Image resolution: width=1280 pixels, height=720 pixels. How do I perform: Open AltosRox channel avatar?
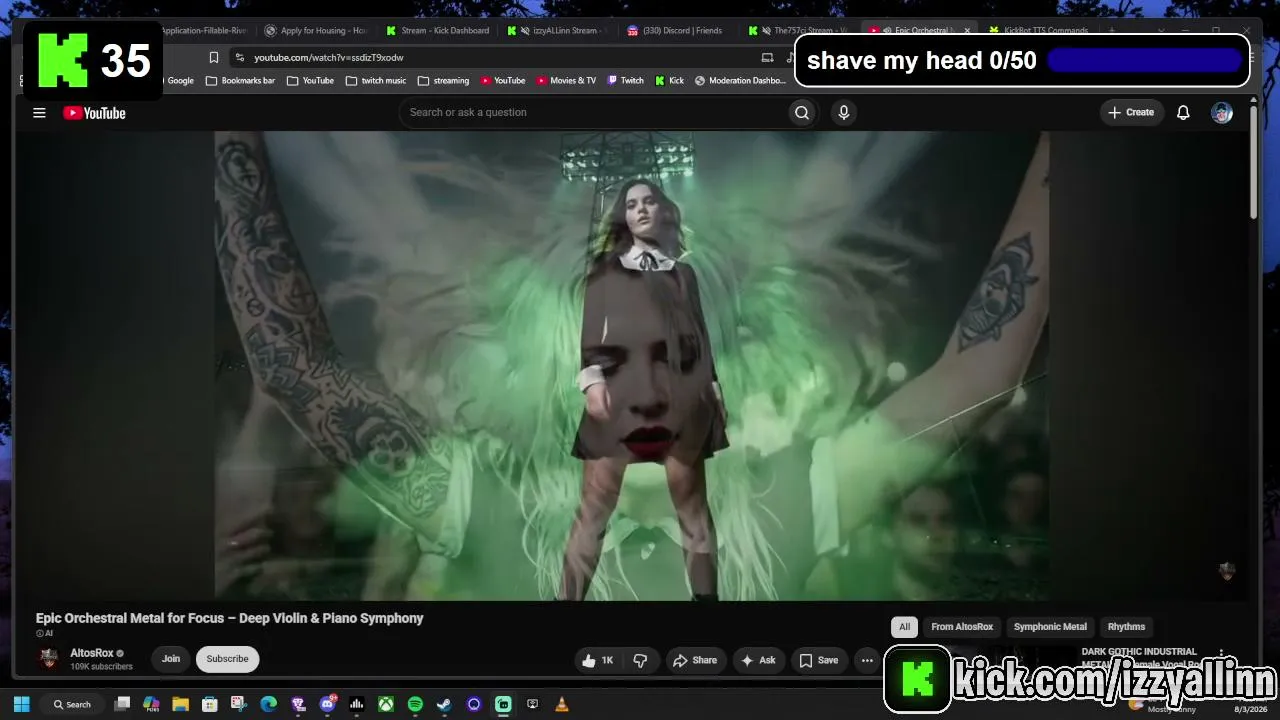pyautogui.click(x=48, y=659)
